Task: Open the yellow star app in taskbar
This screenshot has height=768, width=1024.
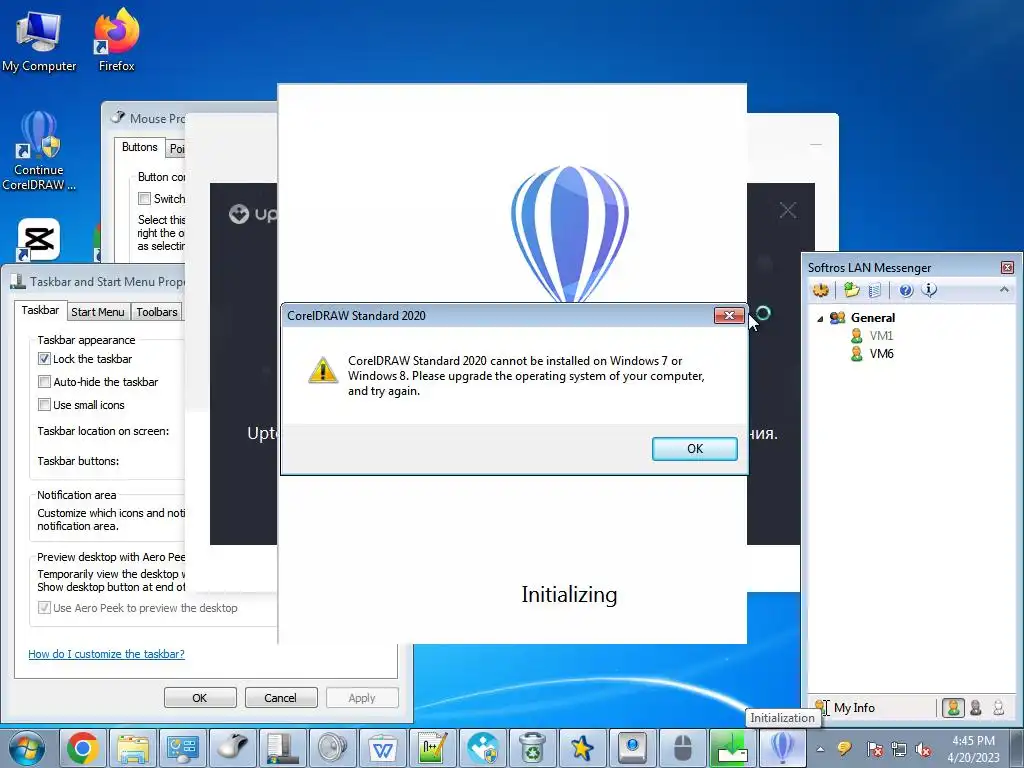Action: pos(582,748)
